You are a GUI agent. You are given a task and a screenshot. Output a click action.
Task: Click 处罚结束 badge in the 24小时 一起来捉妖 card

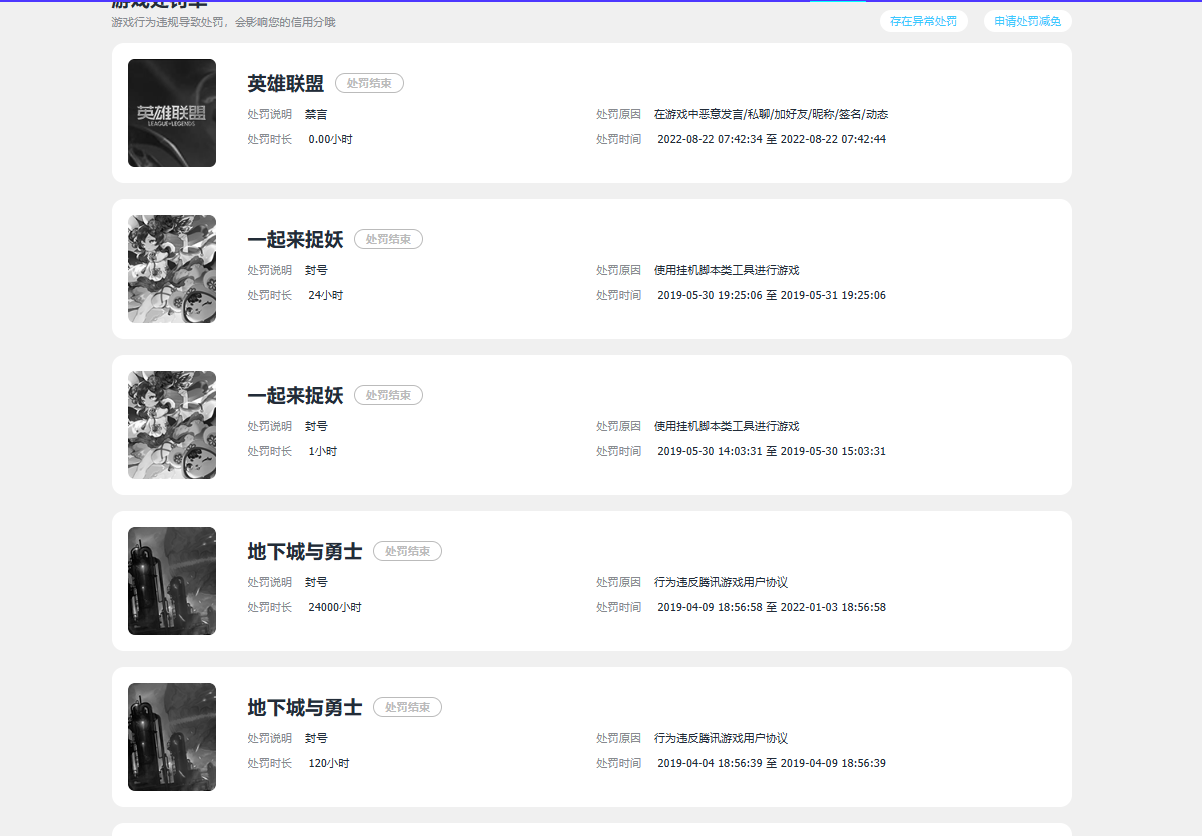388,239
